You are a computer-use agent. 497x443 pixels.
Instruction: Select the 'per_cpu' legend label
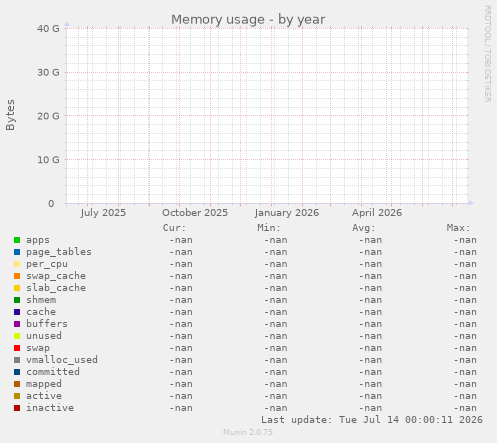point(47,264)
